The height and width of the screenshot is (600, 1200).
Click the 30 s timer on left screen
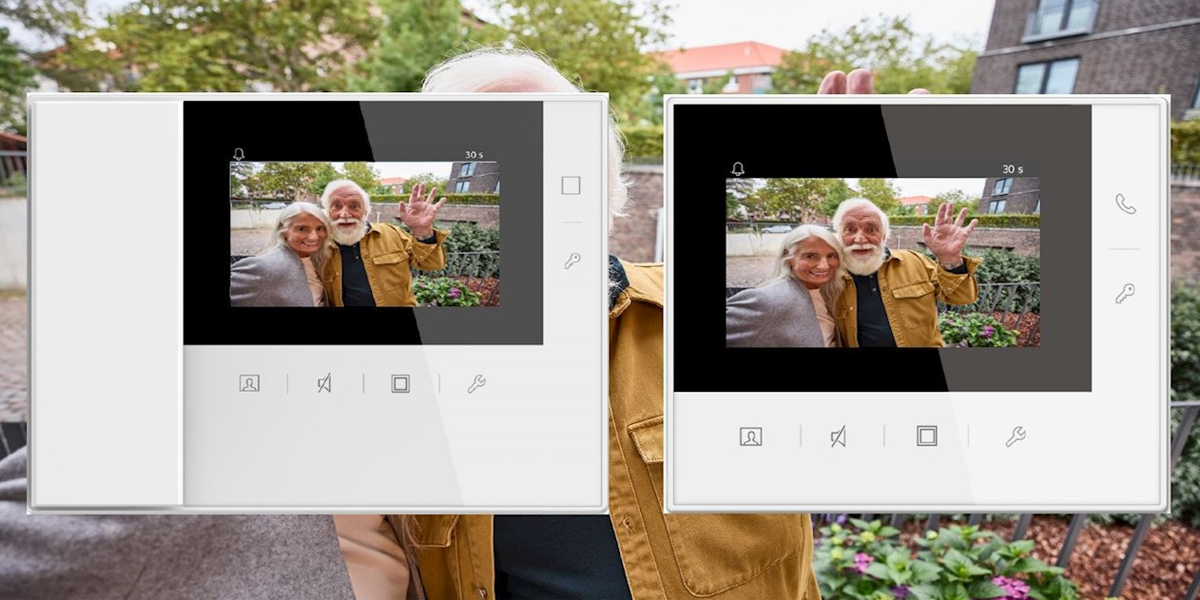[x=474, y=155]
